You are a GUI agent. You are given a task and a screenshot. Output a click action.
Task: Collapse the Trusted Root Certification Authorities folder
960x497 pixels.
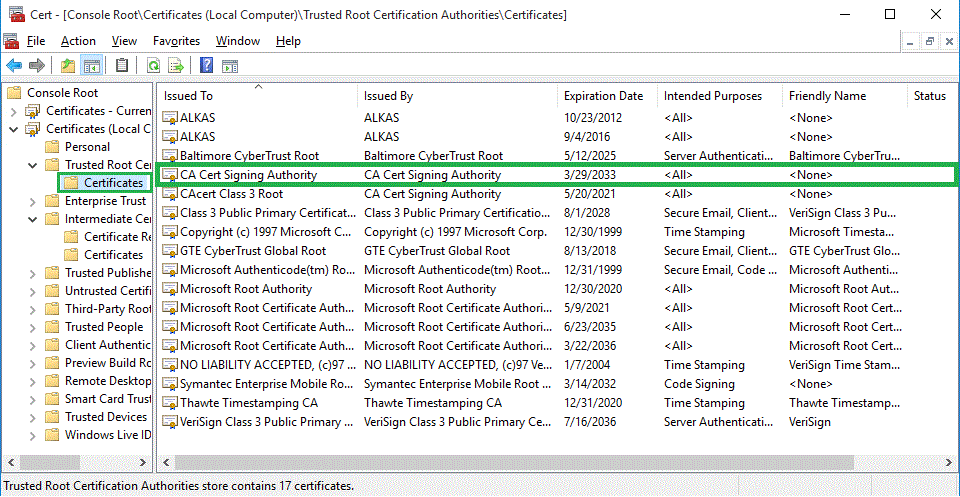pyautogui.click(x=33, y=165)
